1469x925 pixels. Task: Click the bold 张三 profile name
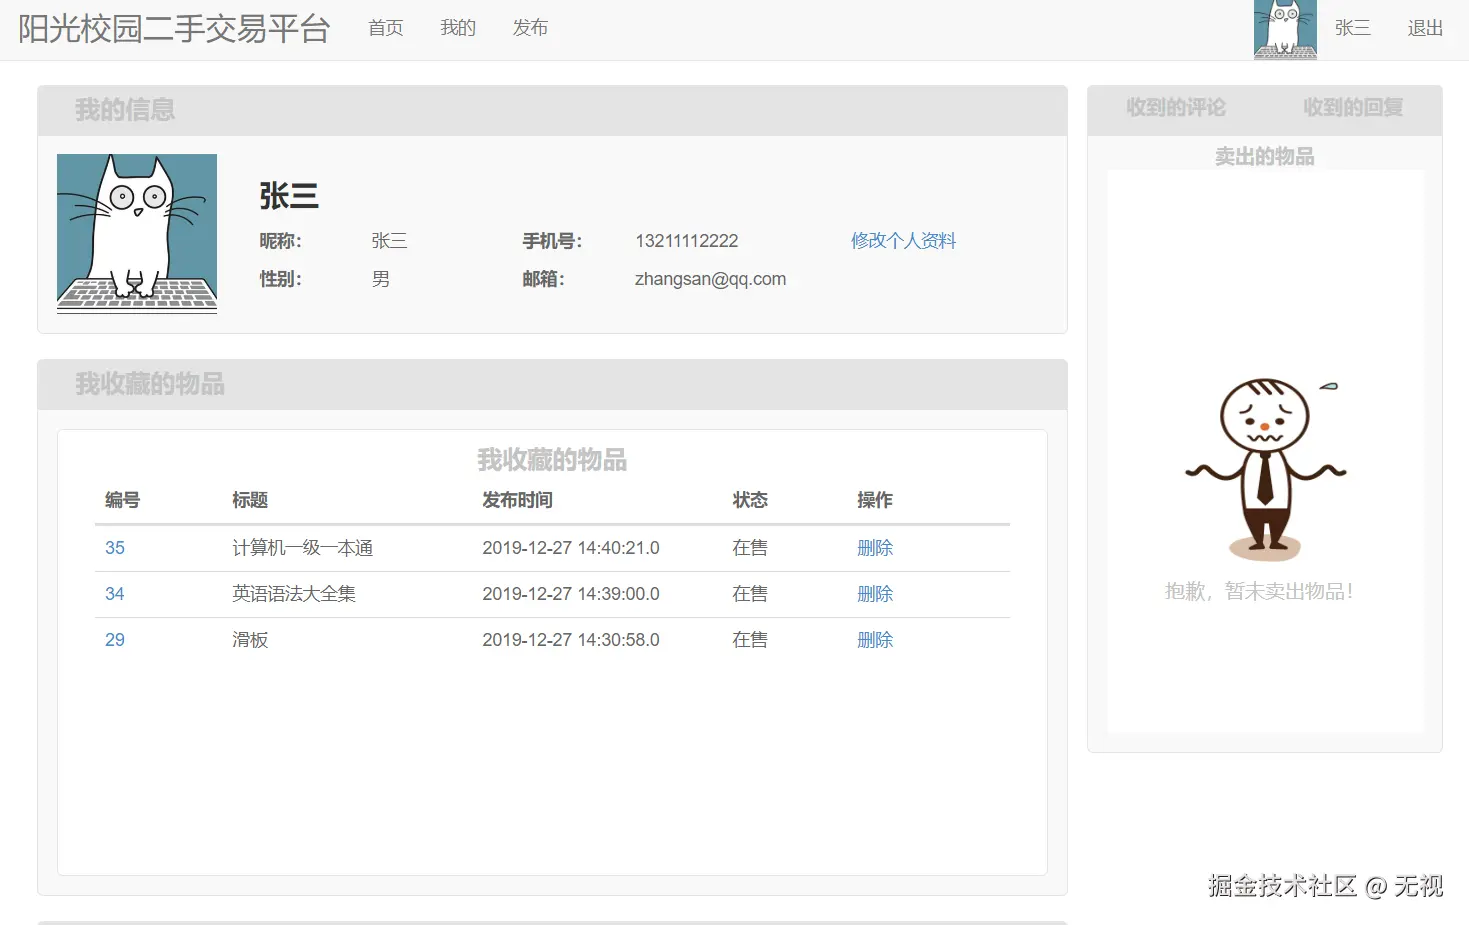pos(289,196)
